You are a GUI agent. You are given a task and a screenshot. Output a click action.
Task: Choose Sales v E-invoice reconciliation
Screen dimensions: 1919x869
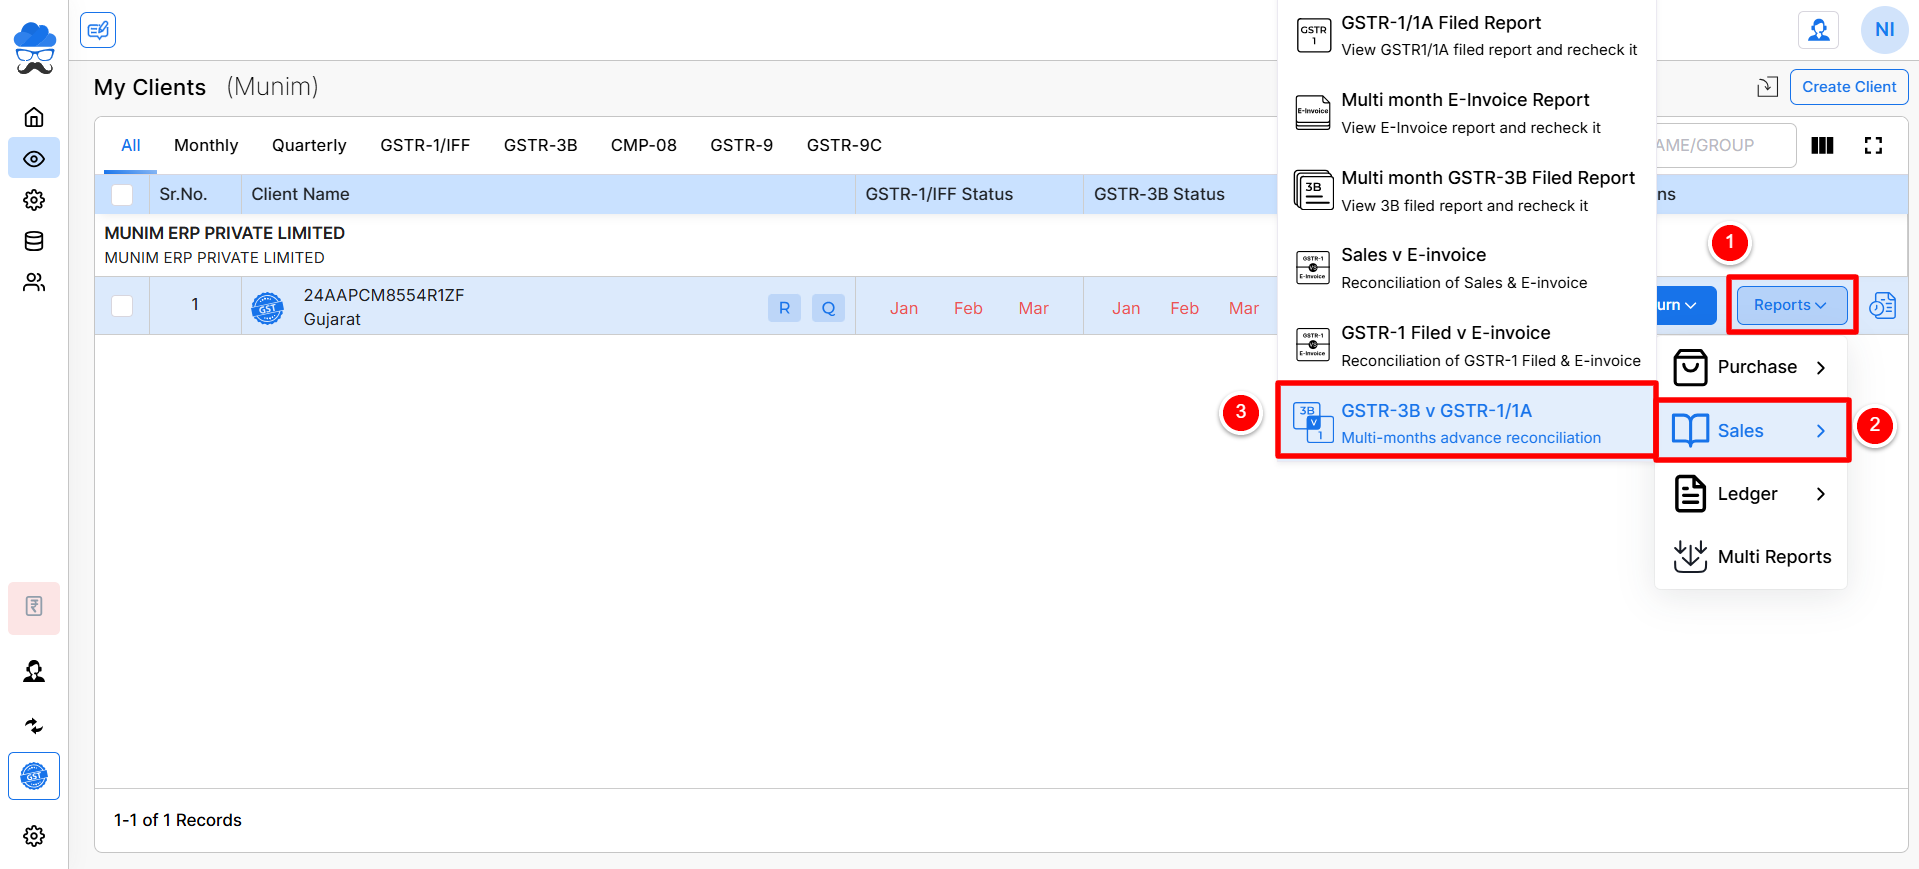[1465, 268]
